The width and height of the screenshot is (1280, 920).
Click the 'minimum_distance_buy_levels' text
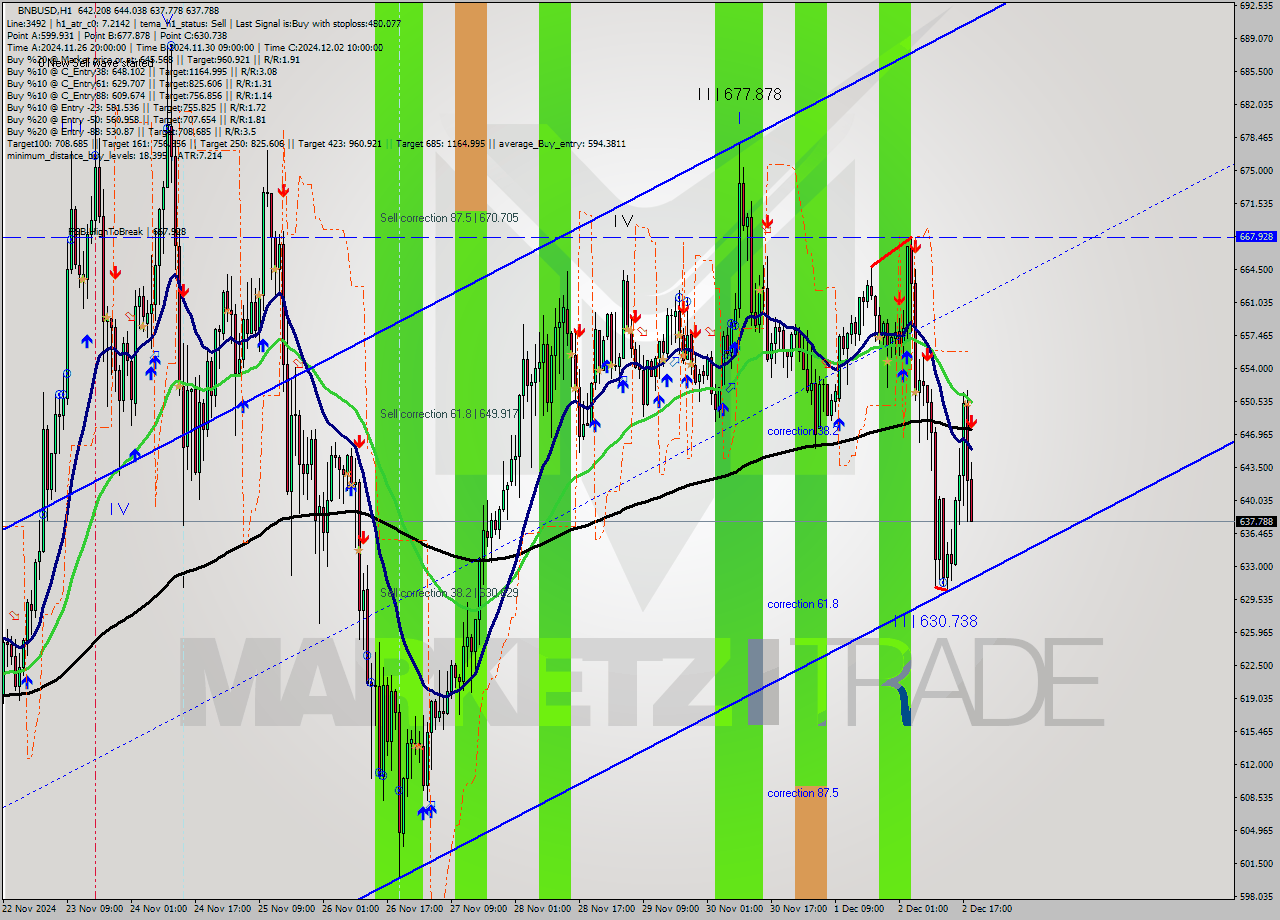pyautogui.click(x=69, y=155)
